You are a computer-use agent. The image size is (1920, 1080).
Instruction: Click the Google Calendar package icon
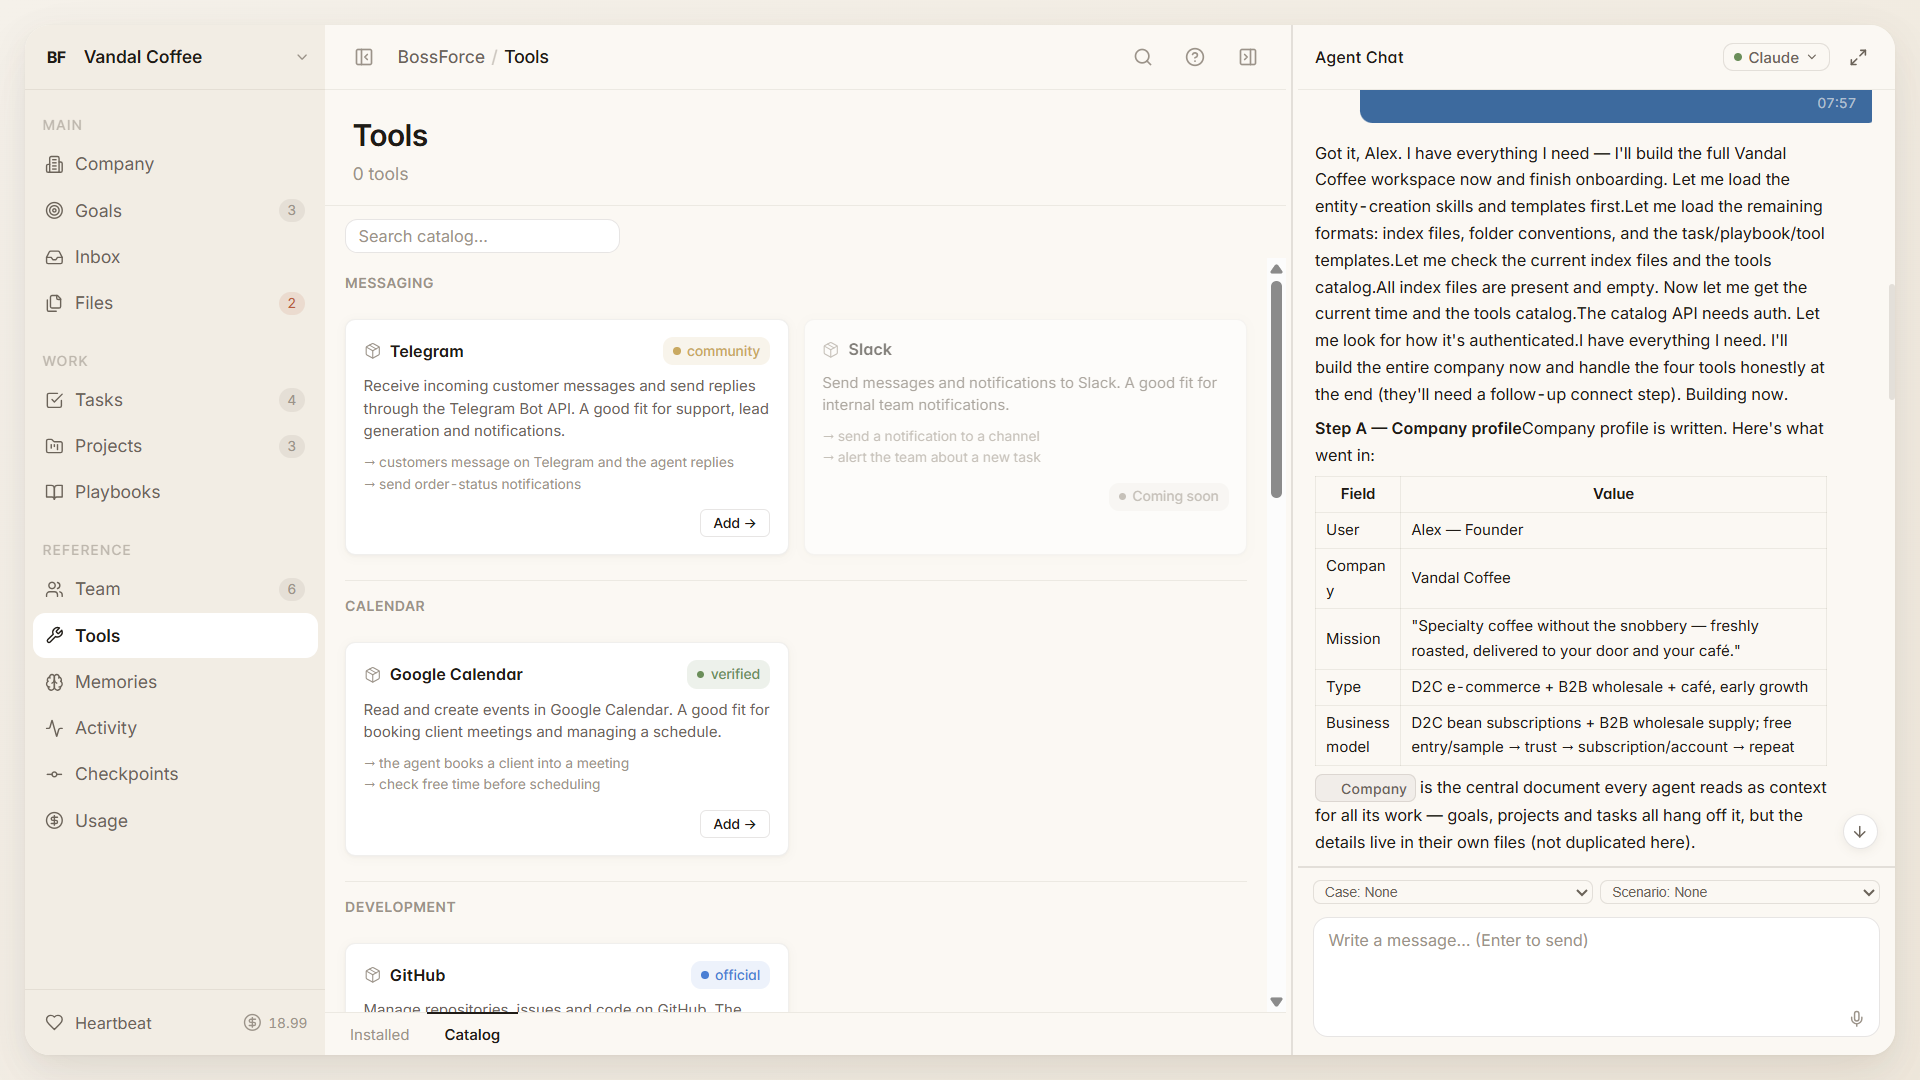point(372,674)
